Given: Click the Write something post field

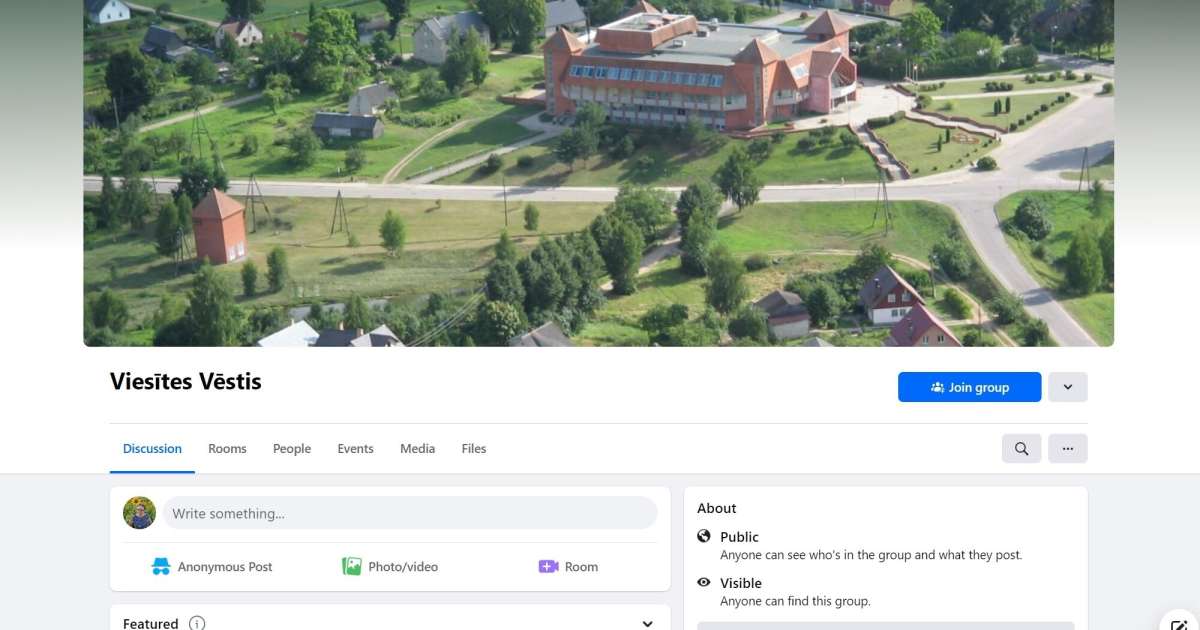Looking at the screenshot, I should [x=410, y=514].
